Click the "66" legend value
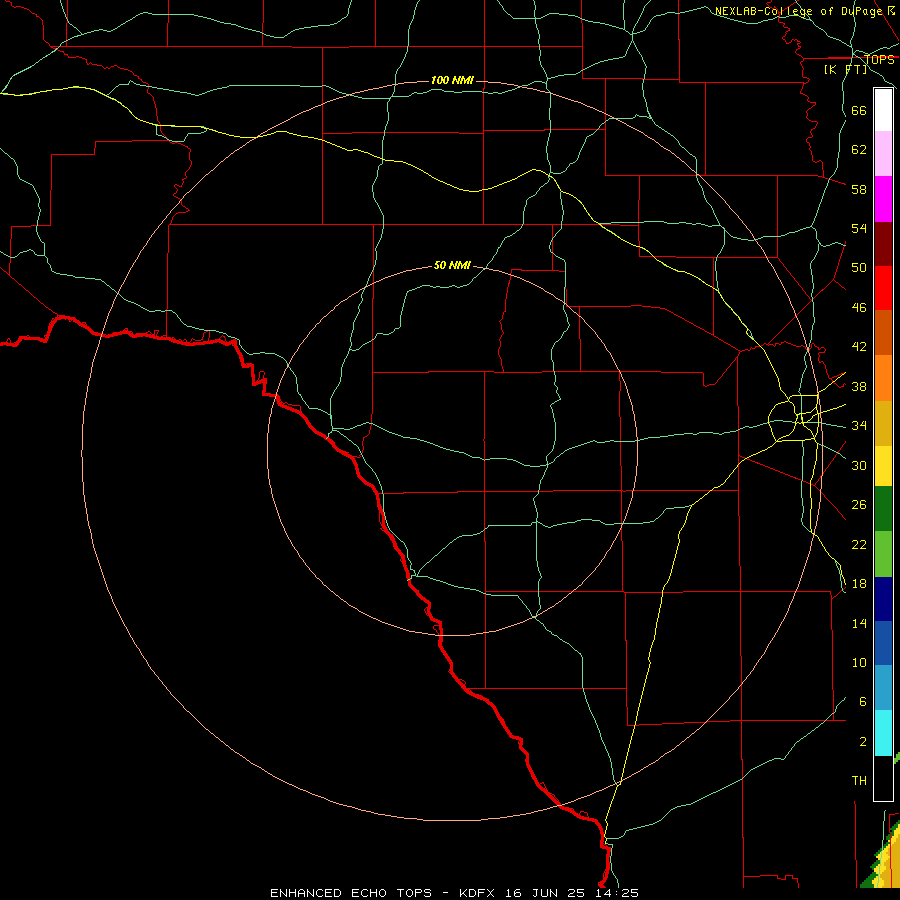The image size is (900, 900). (859, 110)
